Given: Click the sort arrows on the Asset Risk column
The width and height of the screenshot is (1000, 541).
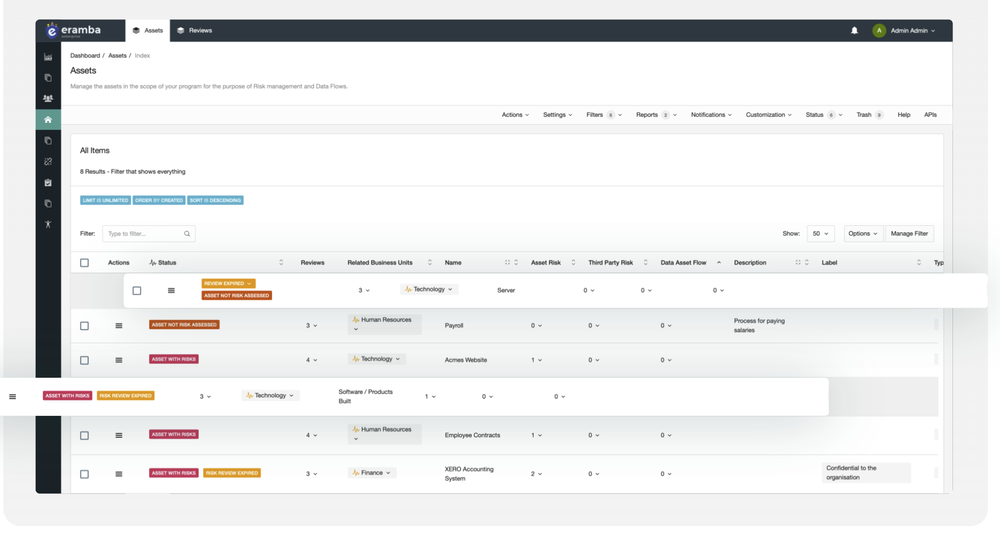Looking at the screenshot, I should point(573,262).
